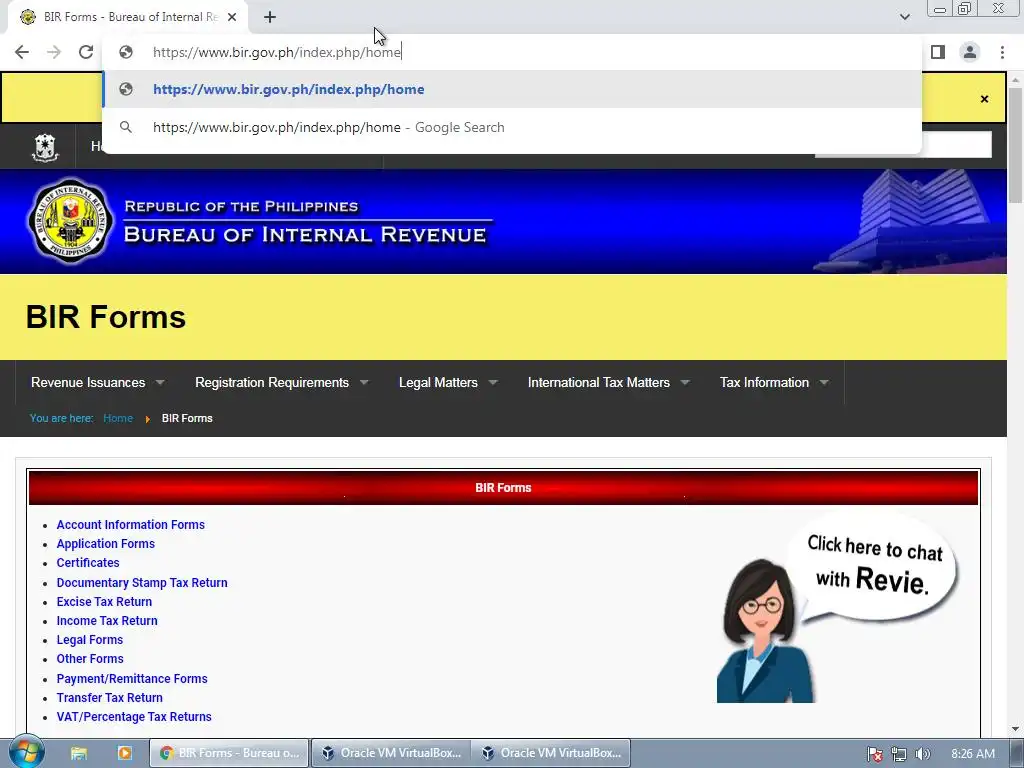
Task: Open Documentary Stamp Tax Return link
Action: (x=142, y=583)
